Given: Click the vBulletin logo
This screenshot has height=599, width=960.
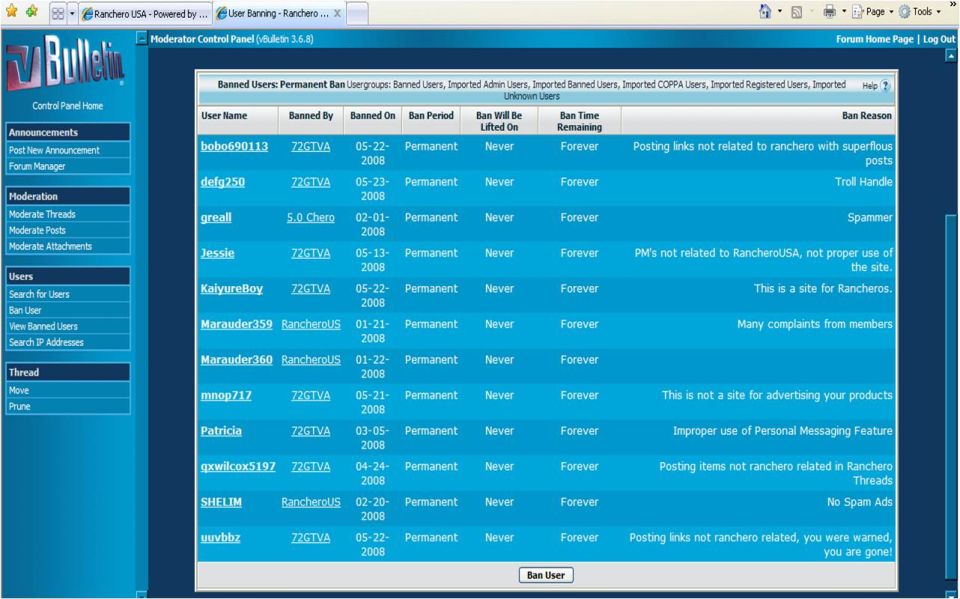Looking at the screenshot, I should [x=65, y=63].
